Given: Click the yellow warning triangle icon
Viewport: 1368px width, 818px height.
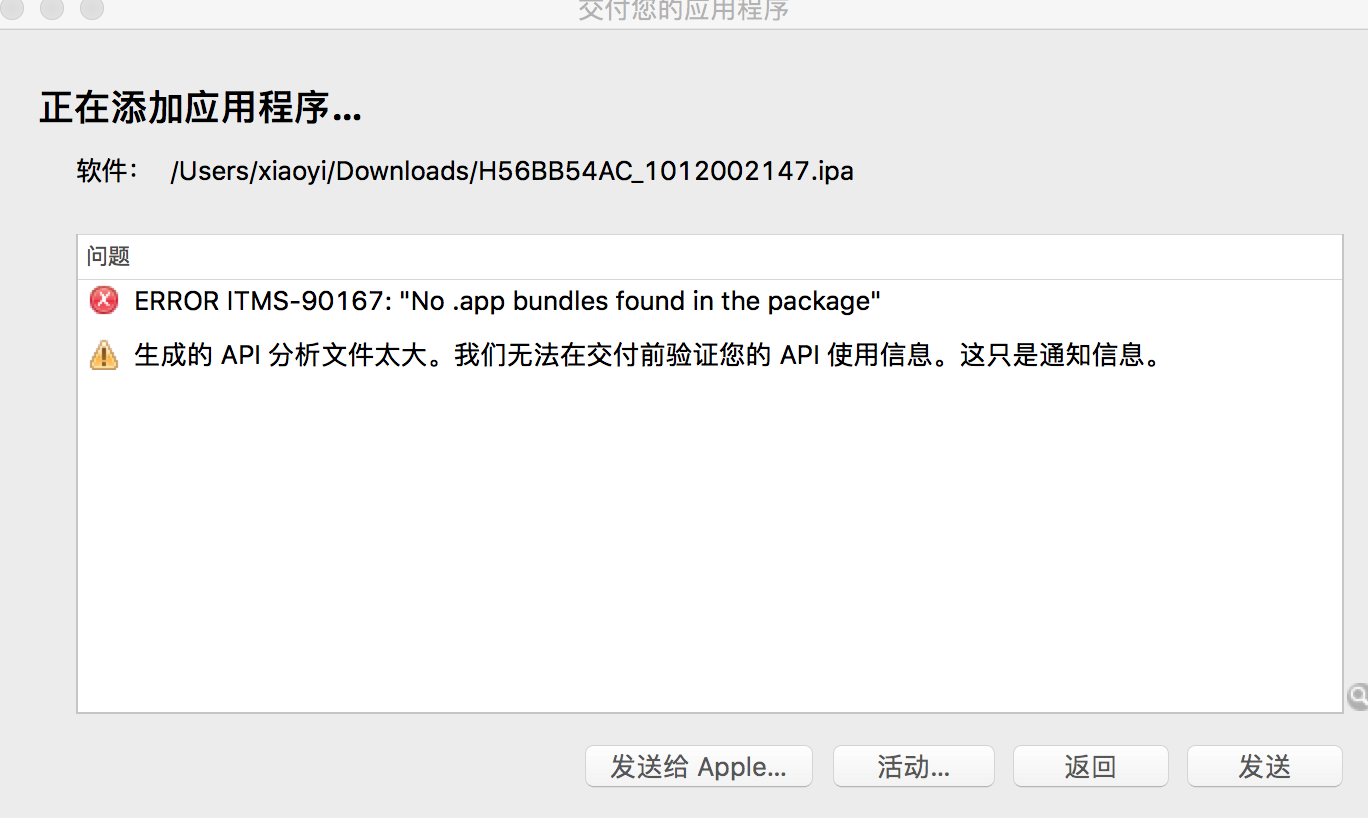Looking at the screenshot, I should tap(103, 355).
